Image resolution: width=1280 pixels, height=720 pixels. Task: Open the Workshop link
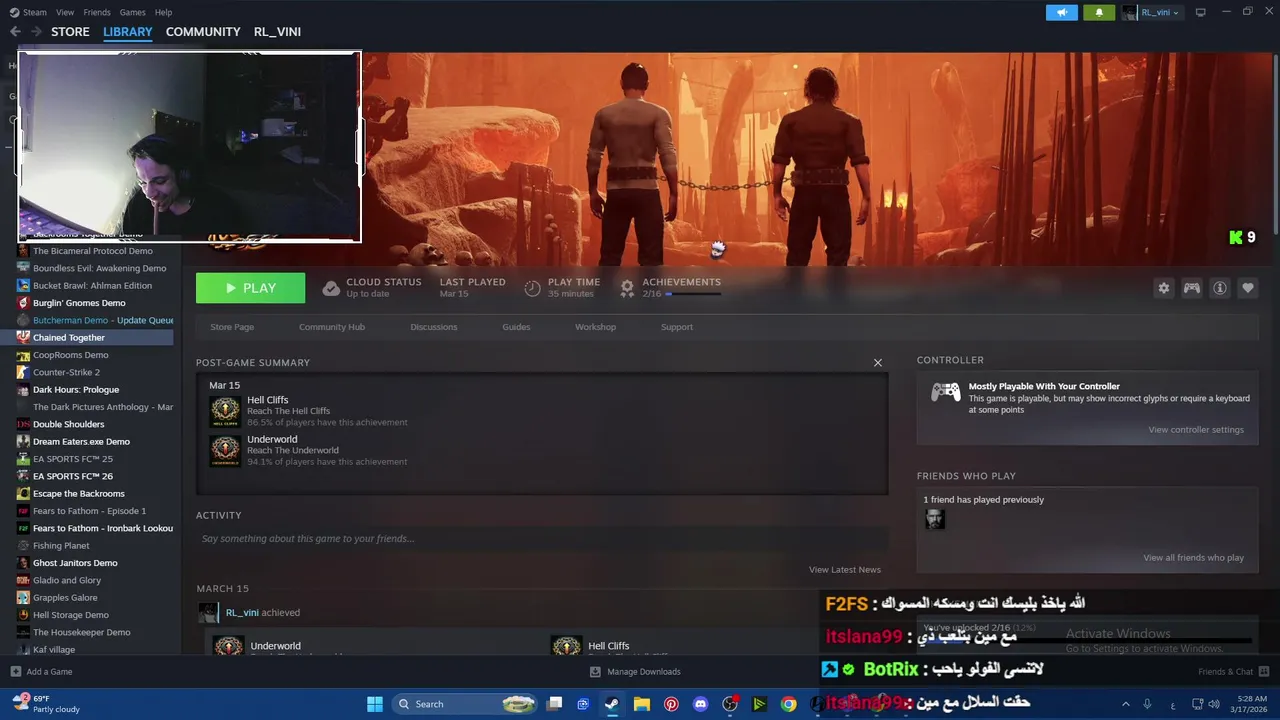click(595, 327)
